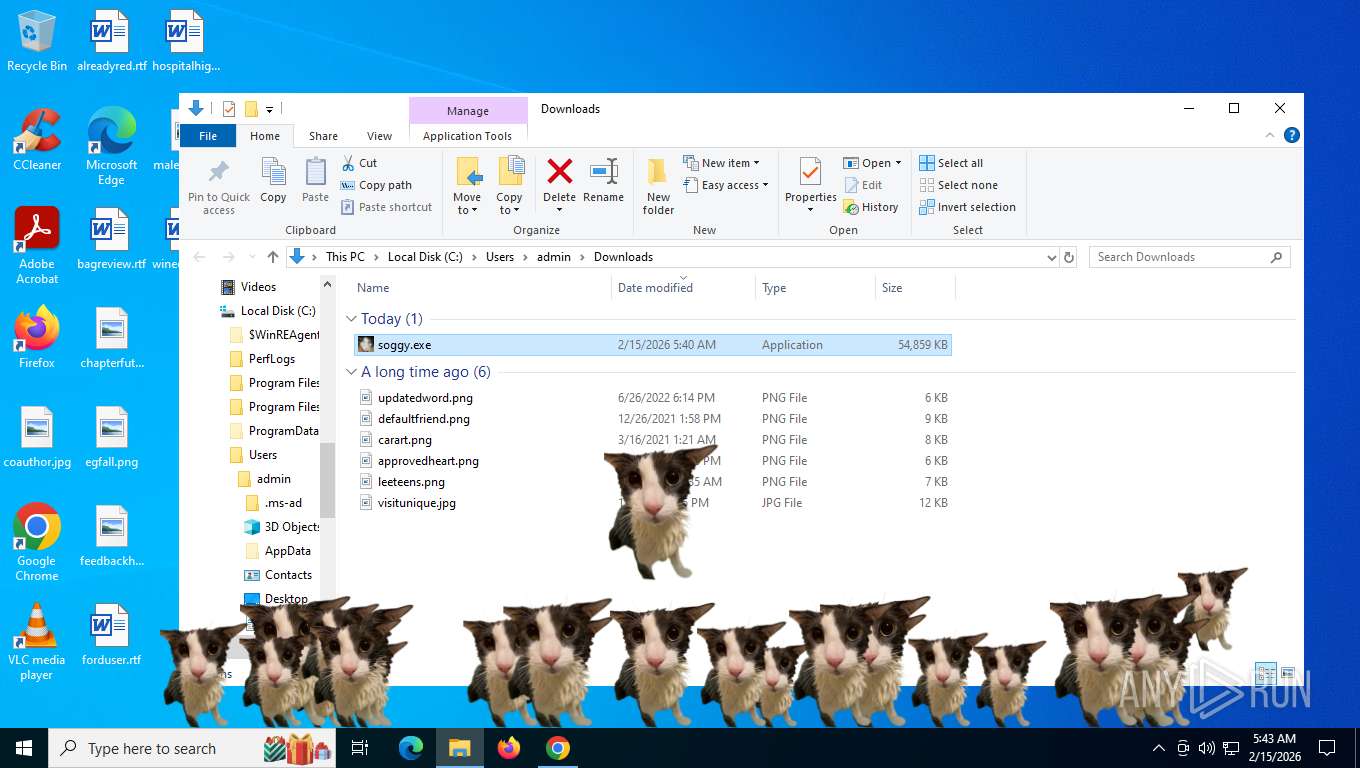Open the Quick Access Toolbar customize dropdown
1360x768 pixels.
click(x=269, y=109)
